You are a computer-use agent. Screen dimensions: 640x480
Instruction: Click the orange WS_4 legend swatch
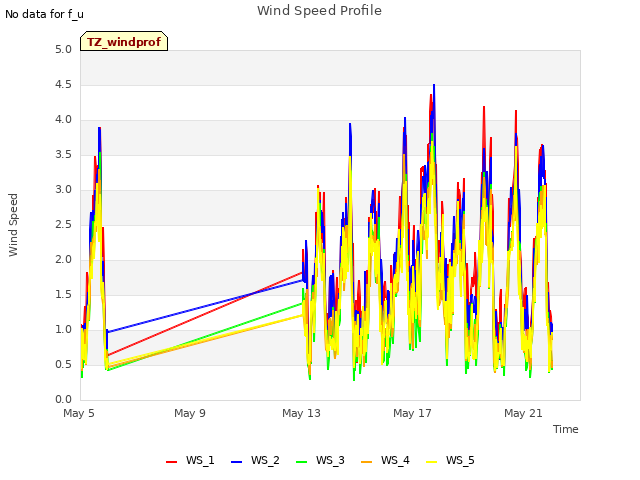pos(367,462)
